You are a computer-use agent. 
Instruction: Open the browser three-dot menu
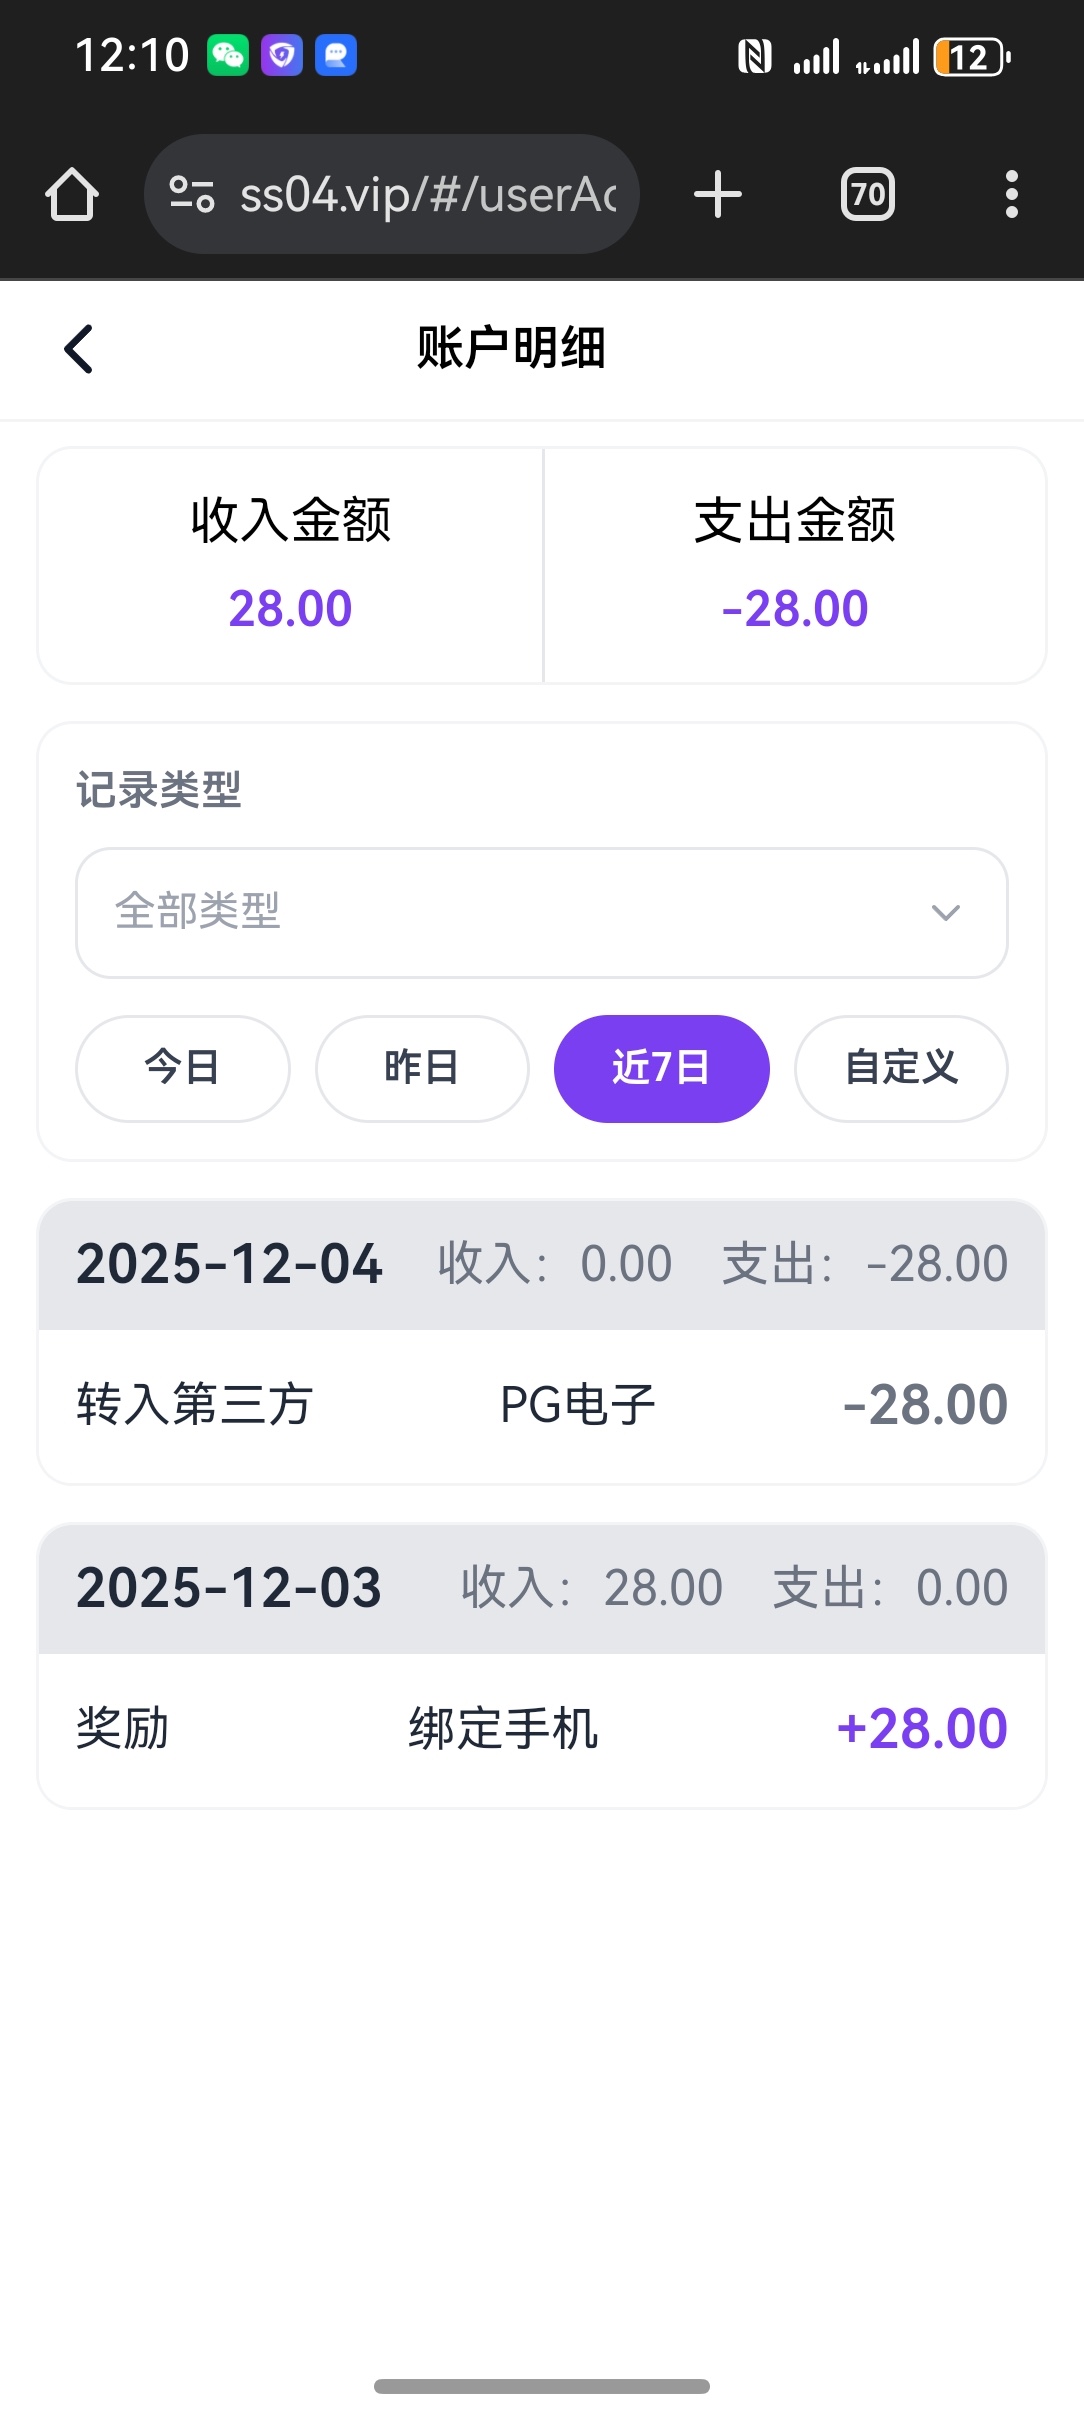(x=1011, y=194)
